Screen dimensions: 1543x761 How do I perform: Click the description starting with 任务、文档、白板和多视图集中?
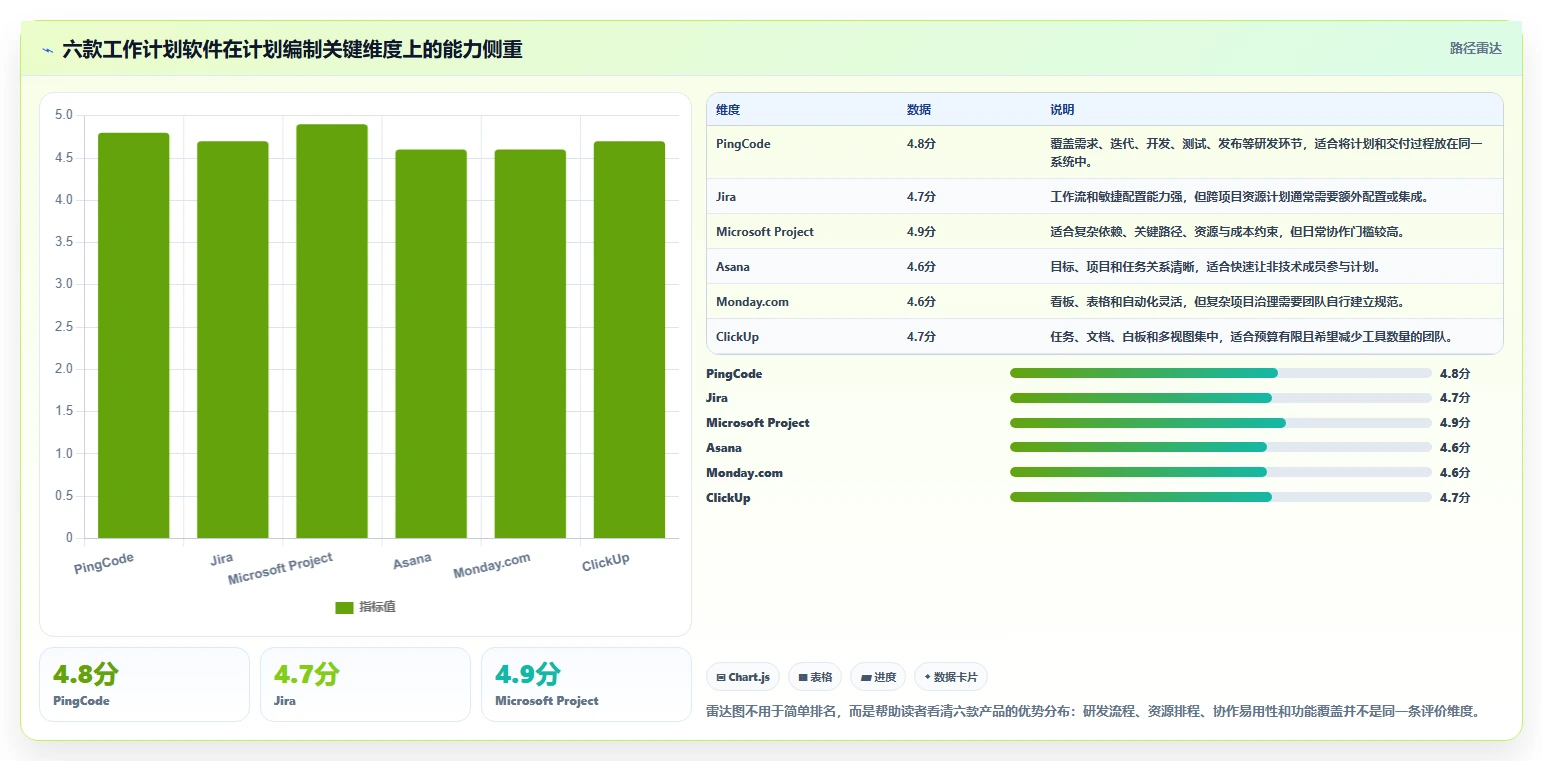click(x=1251, y=337)
